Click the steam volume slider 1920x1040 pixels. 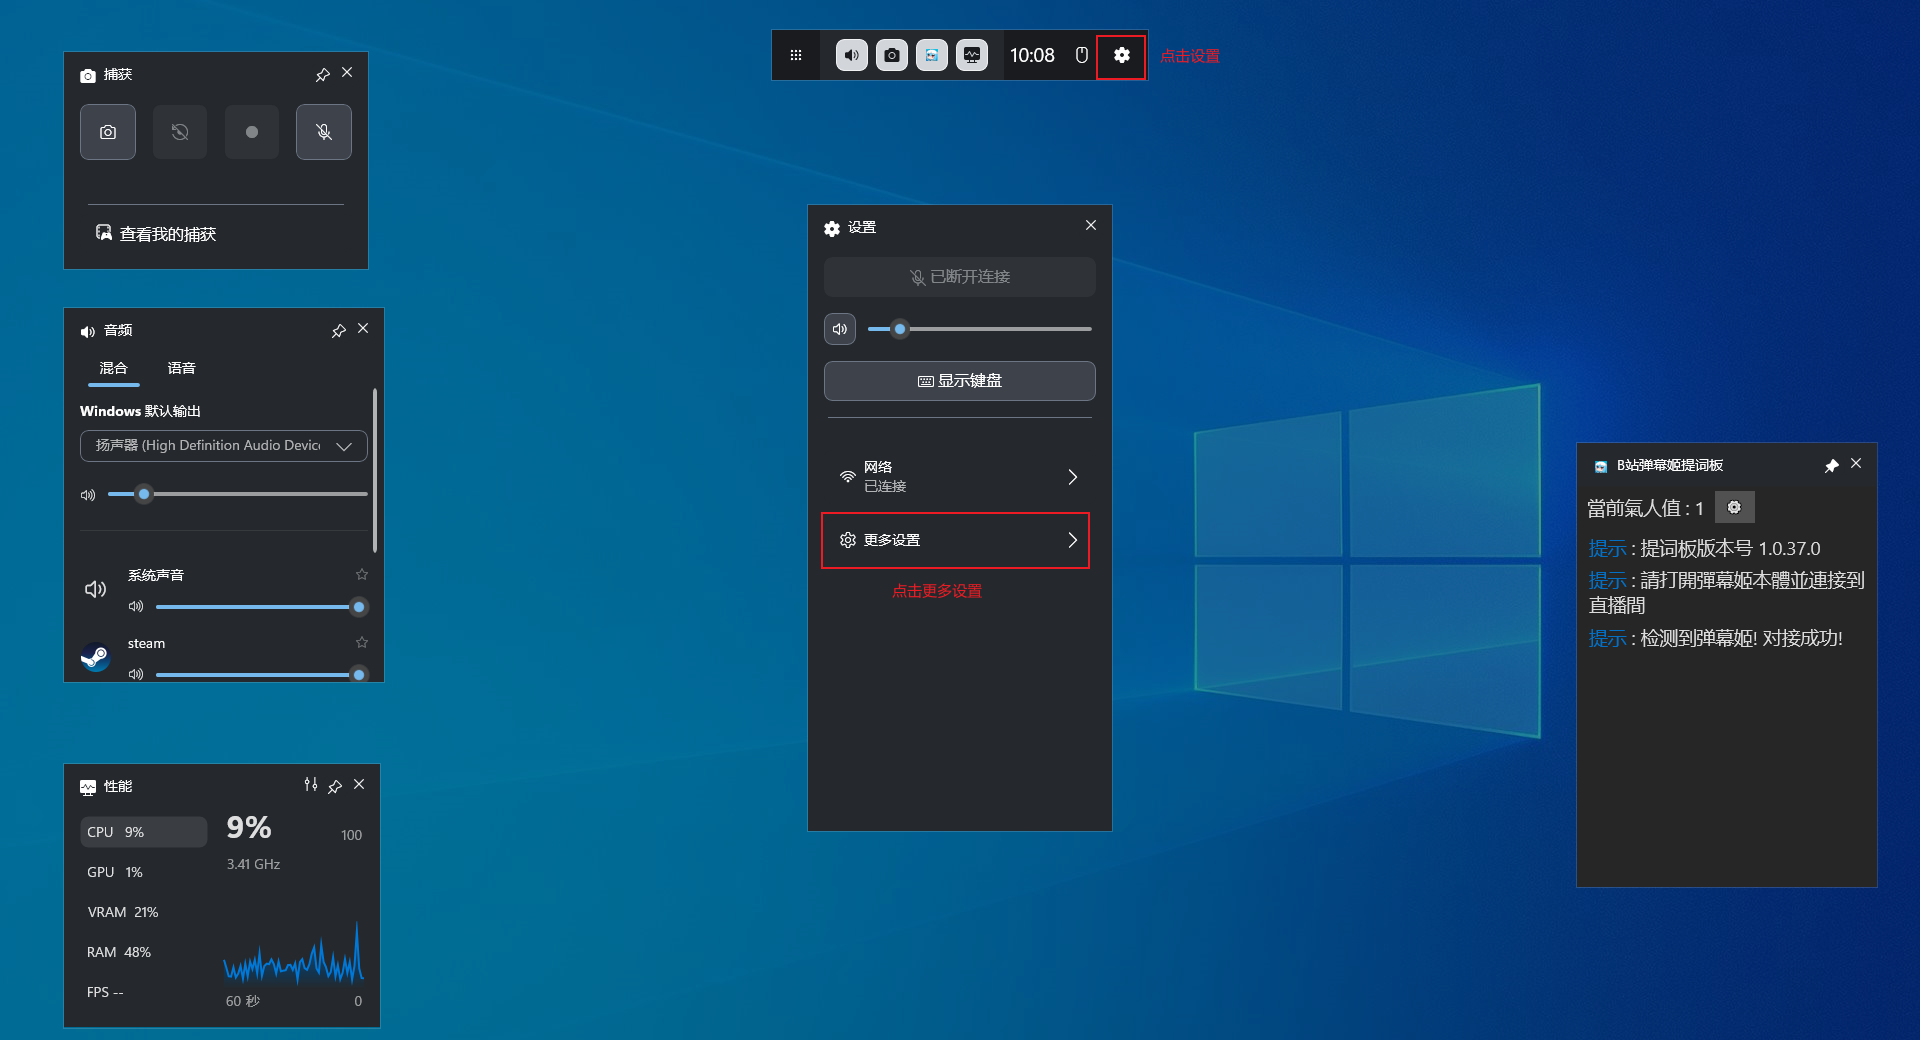coord(255,675)
